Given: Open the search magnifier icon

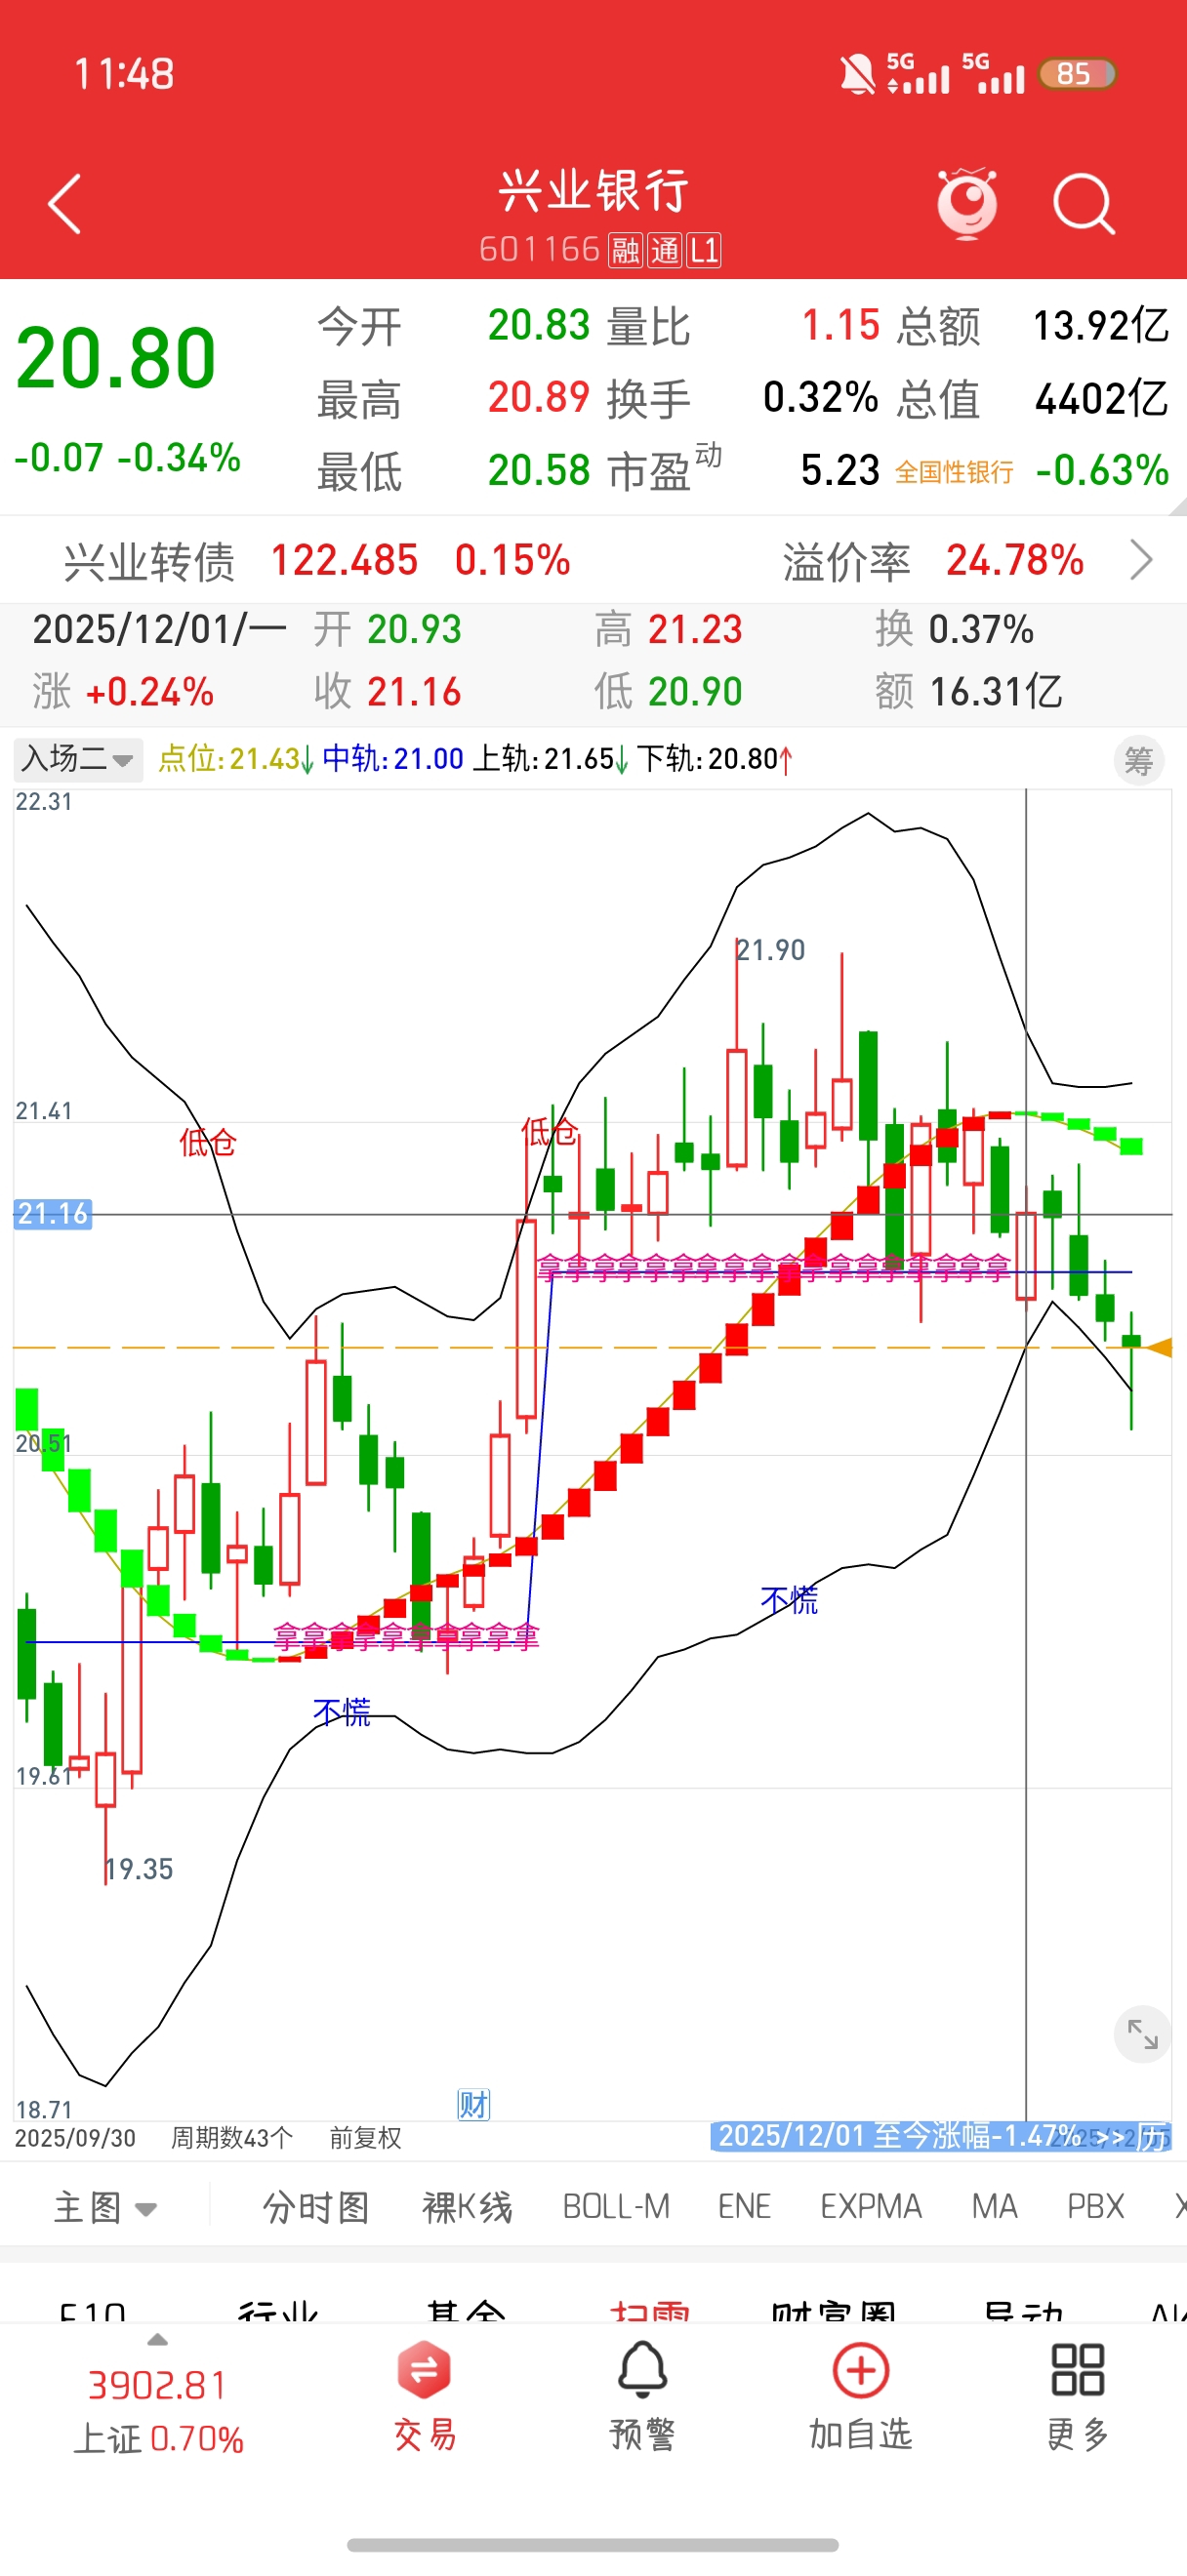Looking at the screenshot, I should click(x=1084, y=204).
